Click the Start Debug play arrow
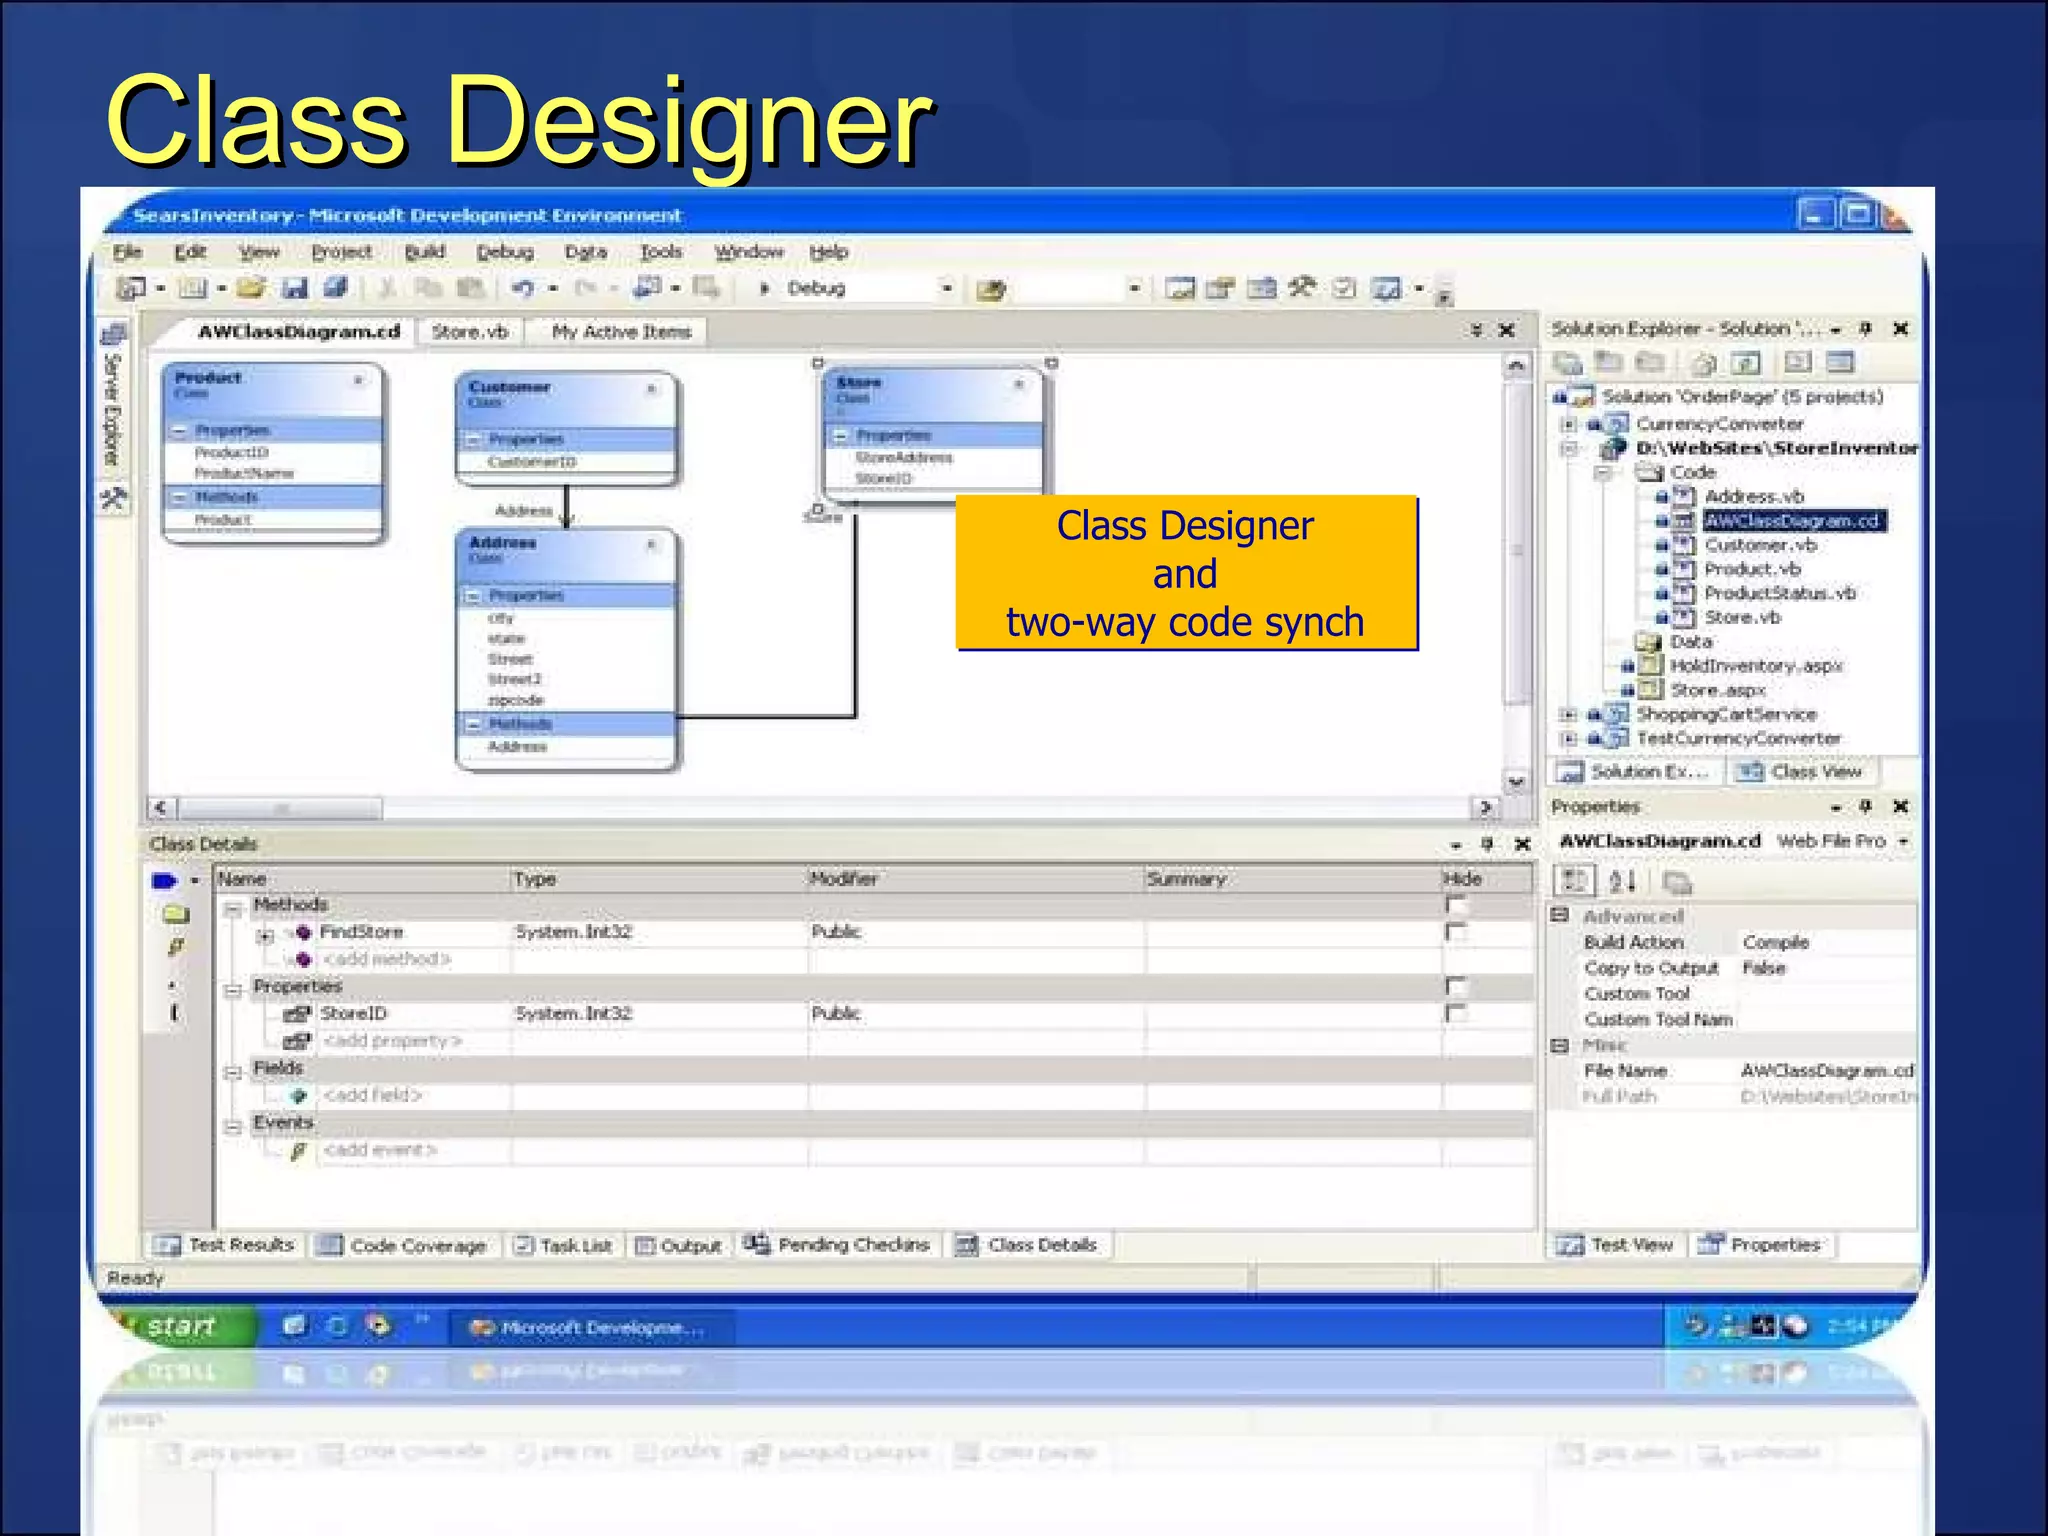The height and width of the screenshot is (1536, 2048). tap(765, 289)
